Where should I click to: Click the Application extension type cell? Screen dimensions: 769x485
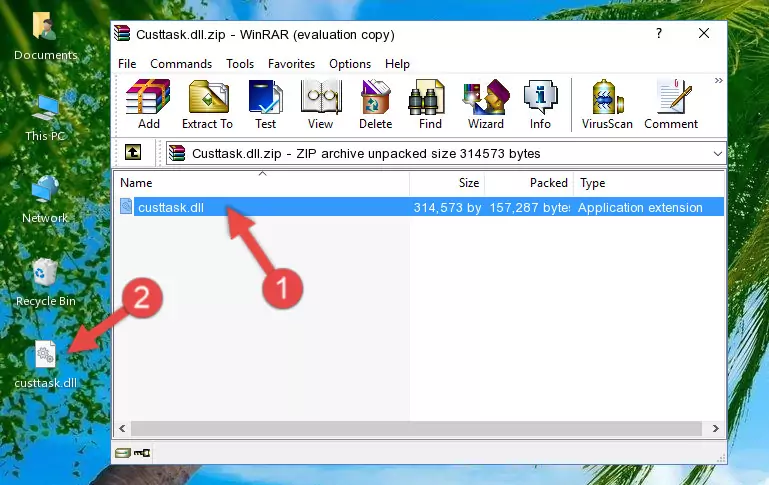(x=640, y=207)
